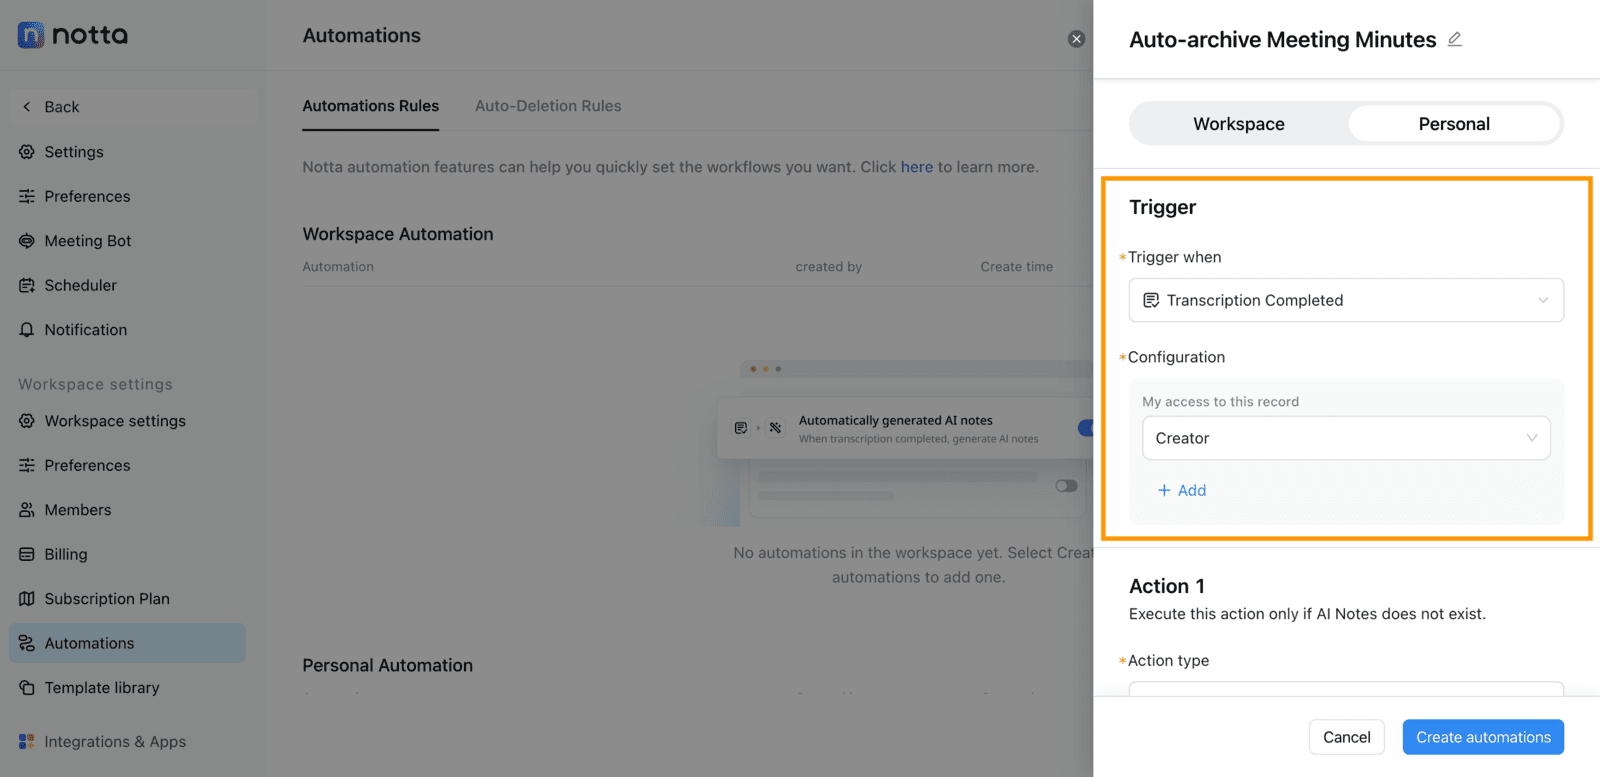This screenshot has height=777, width=1600.
Task: Click the Scheduler calendar icon
Action: click(27, 285)
